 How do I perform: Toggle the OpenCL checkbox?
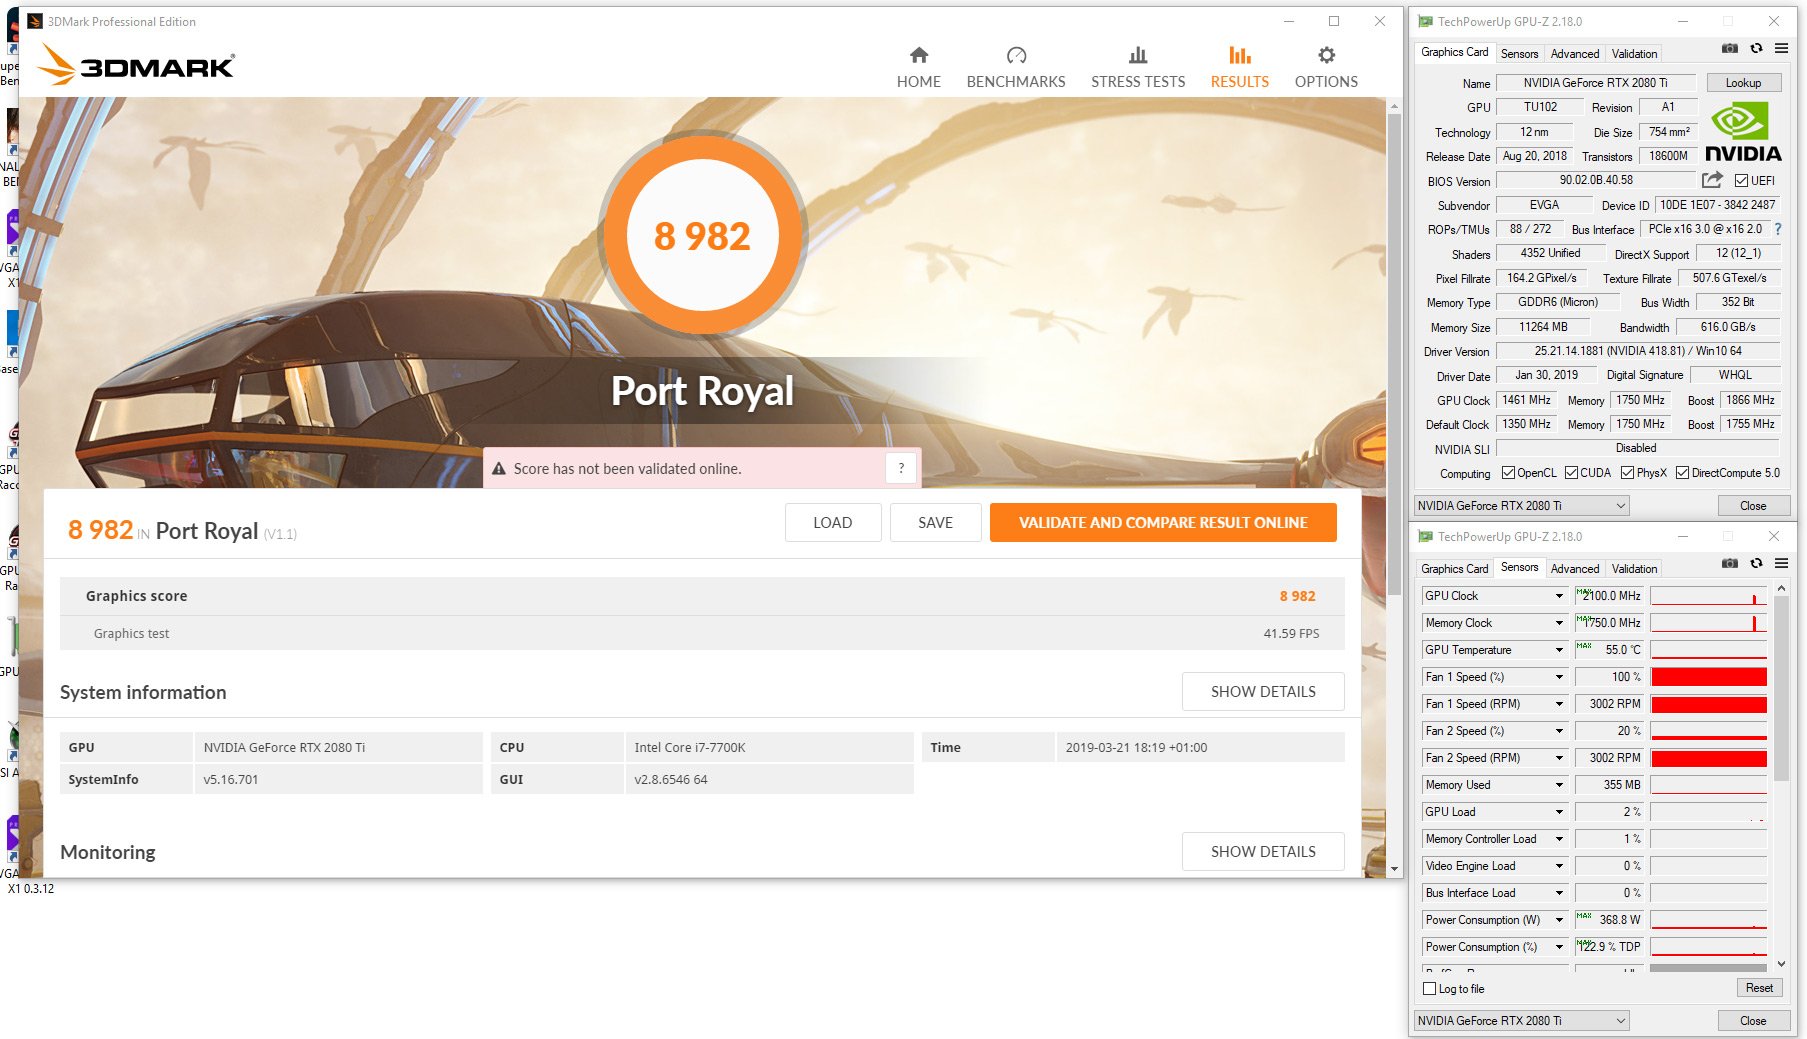point(1508,473)
